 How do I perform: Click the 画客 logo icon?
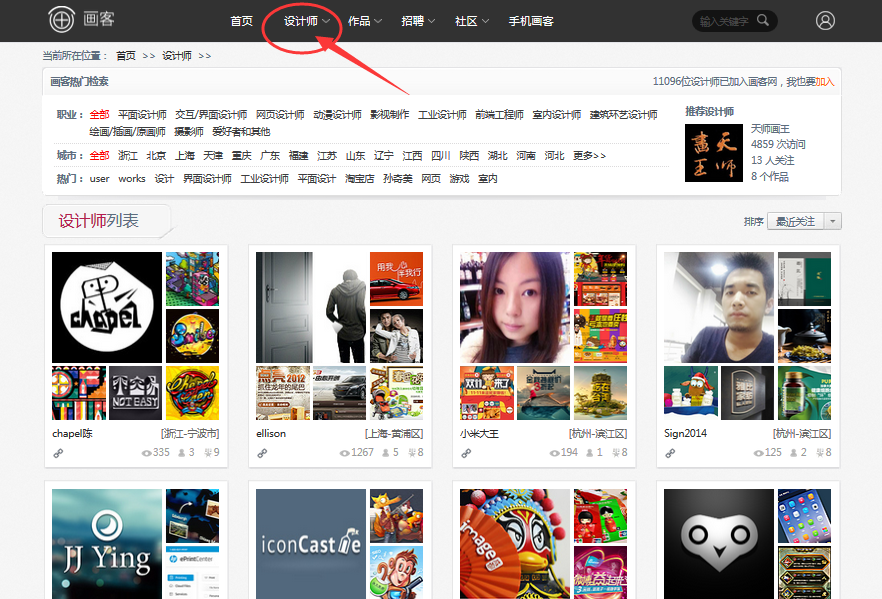click(62, 19)
